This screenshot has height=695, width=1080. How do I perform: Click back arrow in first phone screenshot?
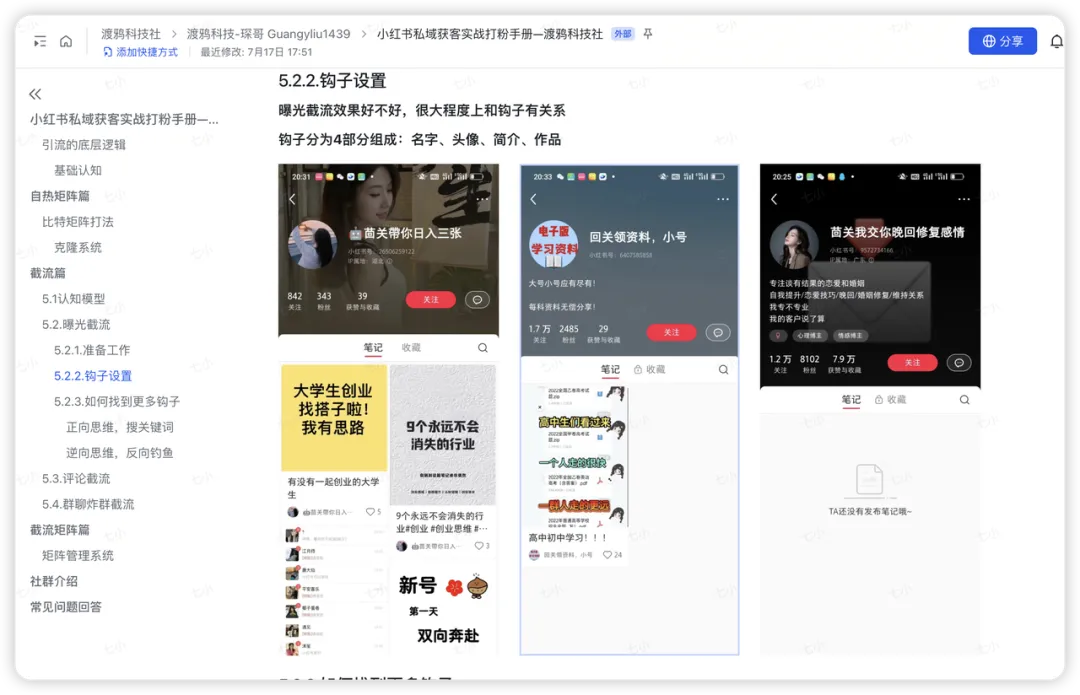(x=292, y=199)
